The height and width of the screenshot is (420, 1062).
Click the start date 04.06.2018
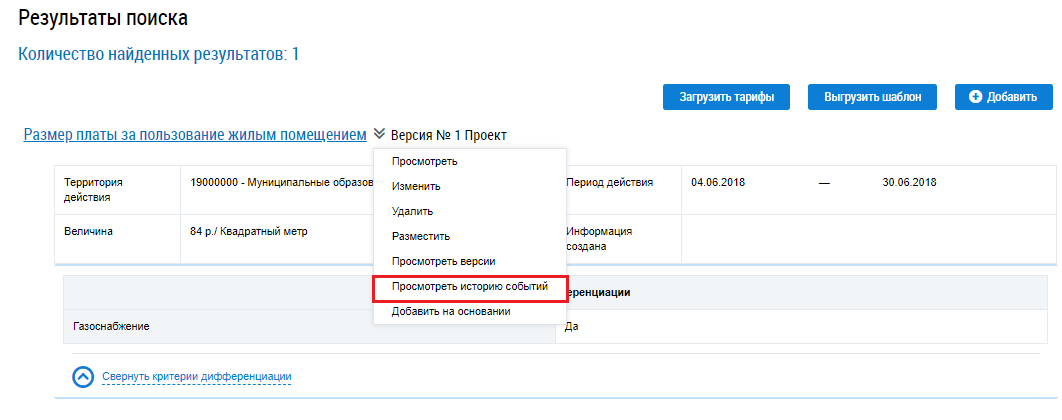pyautogui.click(x=717, y=183)
